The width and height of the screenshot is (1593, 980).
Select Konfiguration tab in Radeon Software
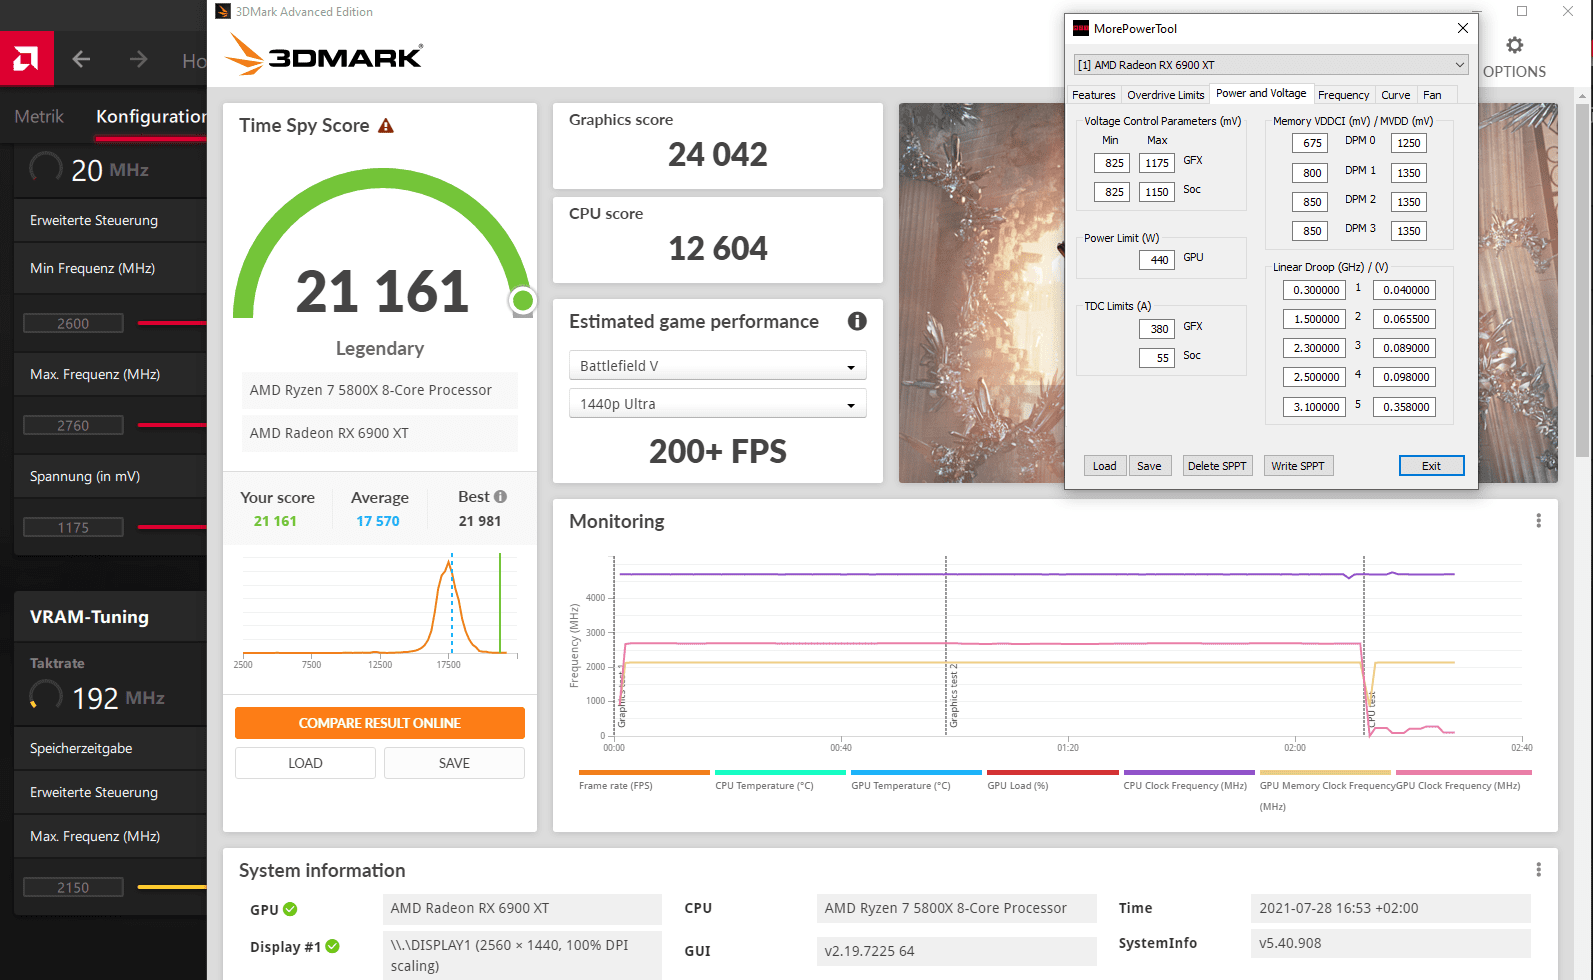[x=151, y=117]
